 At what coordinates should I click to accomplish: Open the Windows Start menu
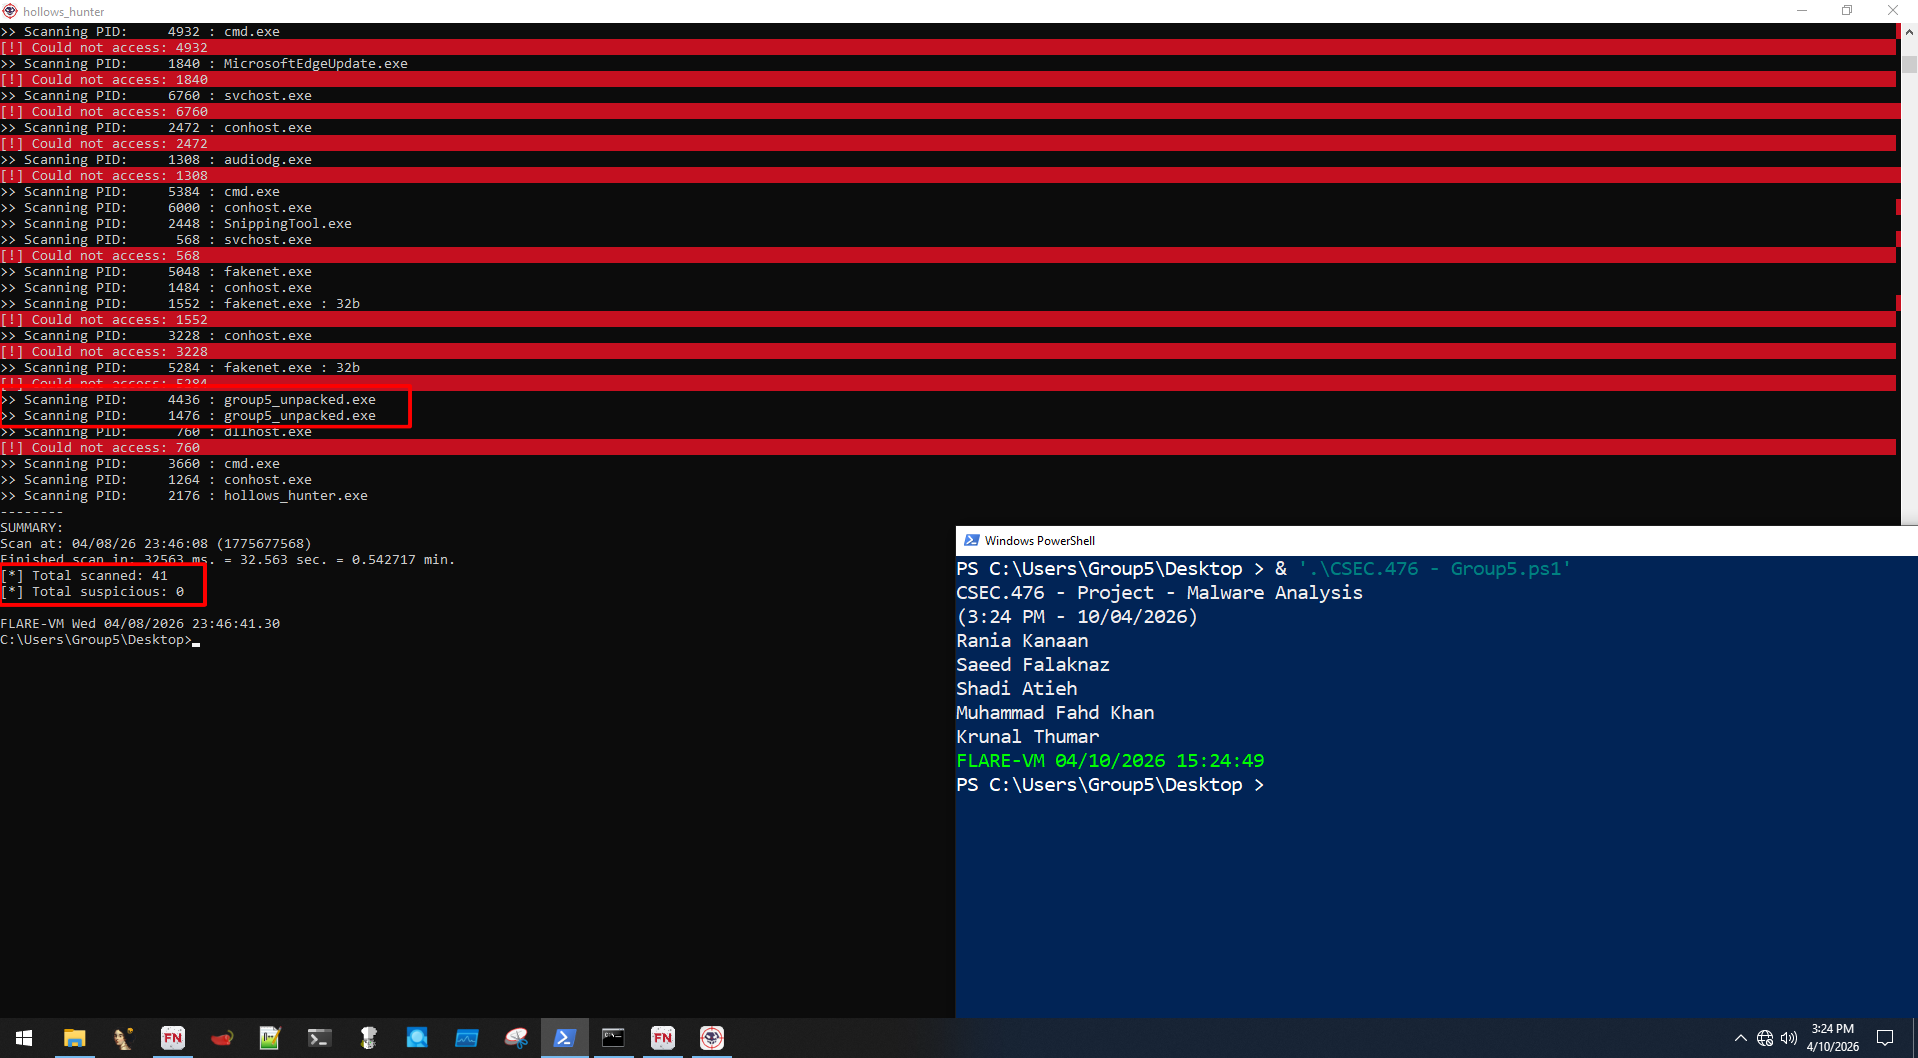coord(24,1038)
